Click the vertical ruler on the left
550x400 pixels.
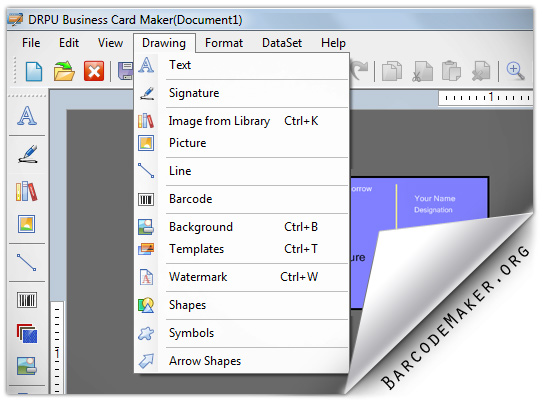coord(57,347)
